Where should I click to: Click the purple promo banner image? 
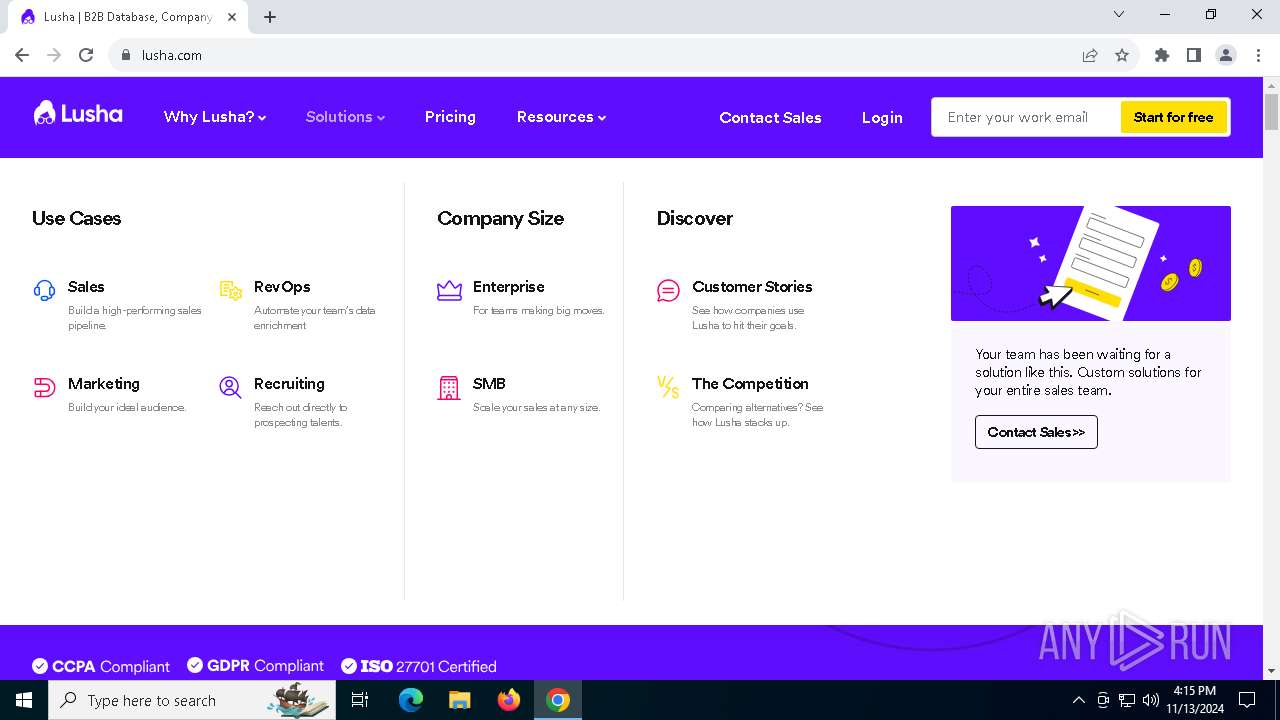1091,263
